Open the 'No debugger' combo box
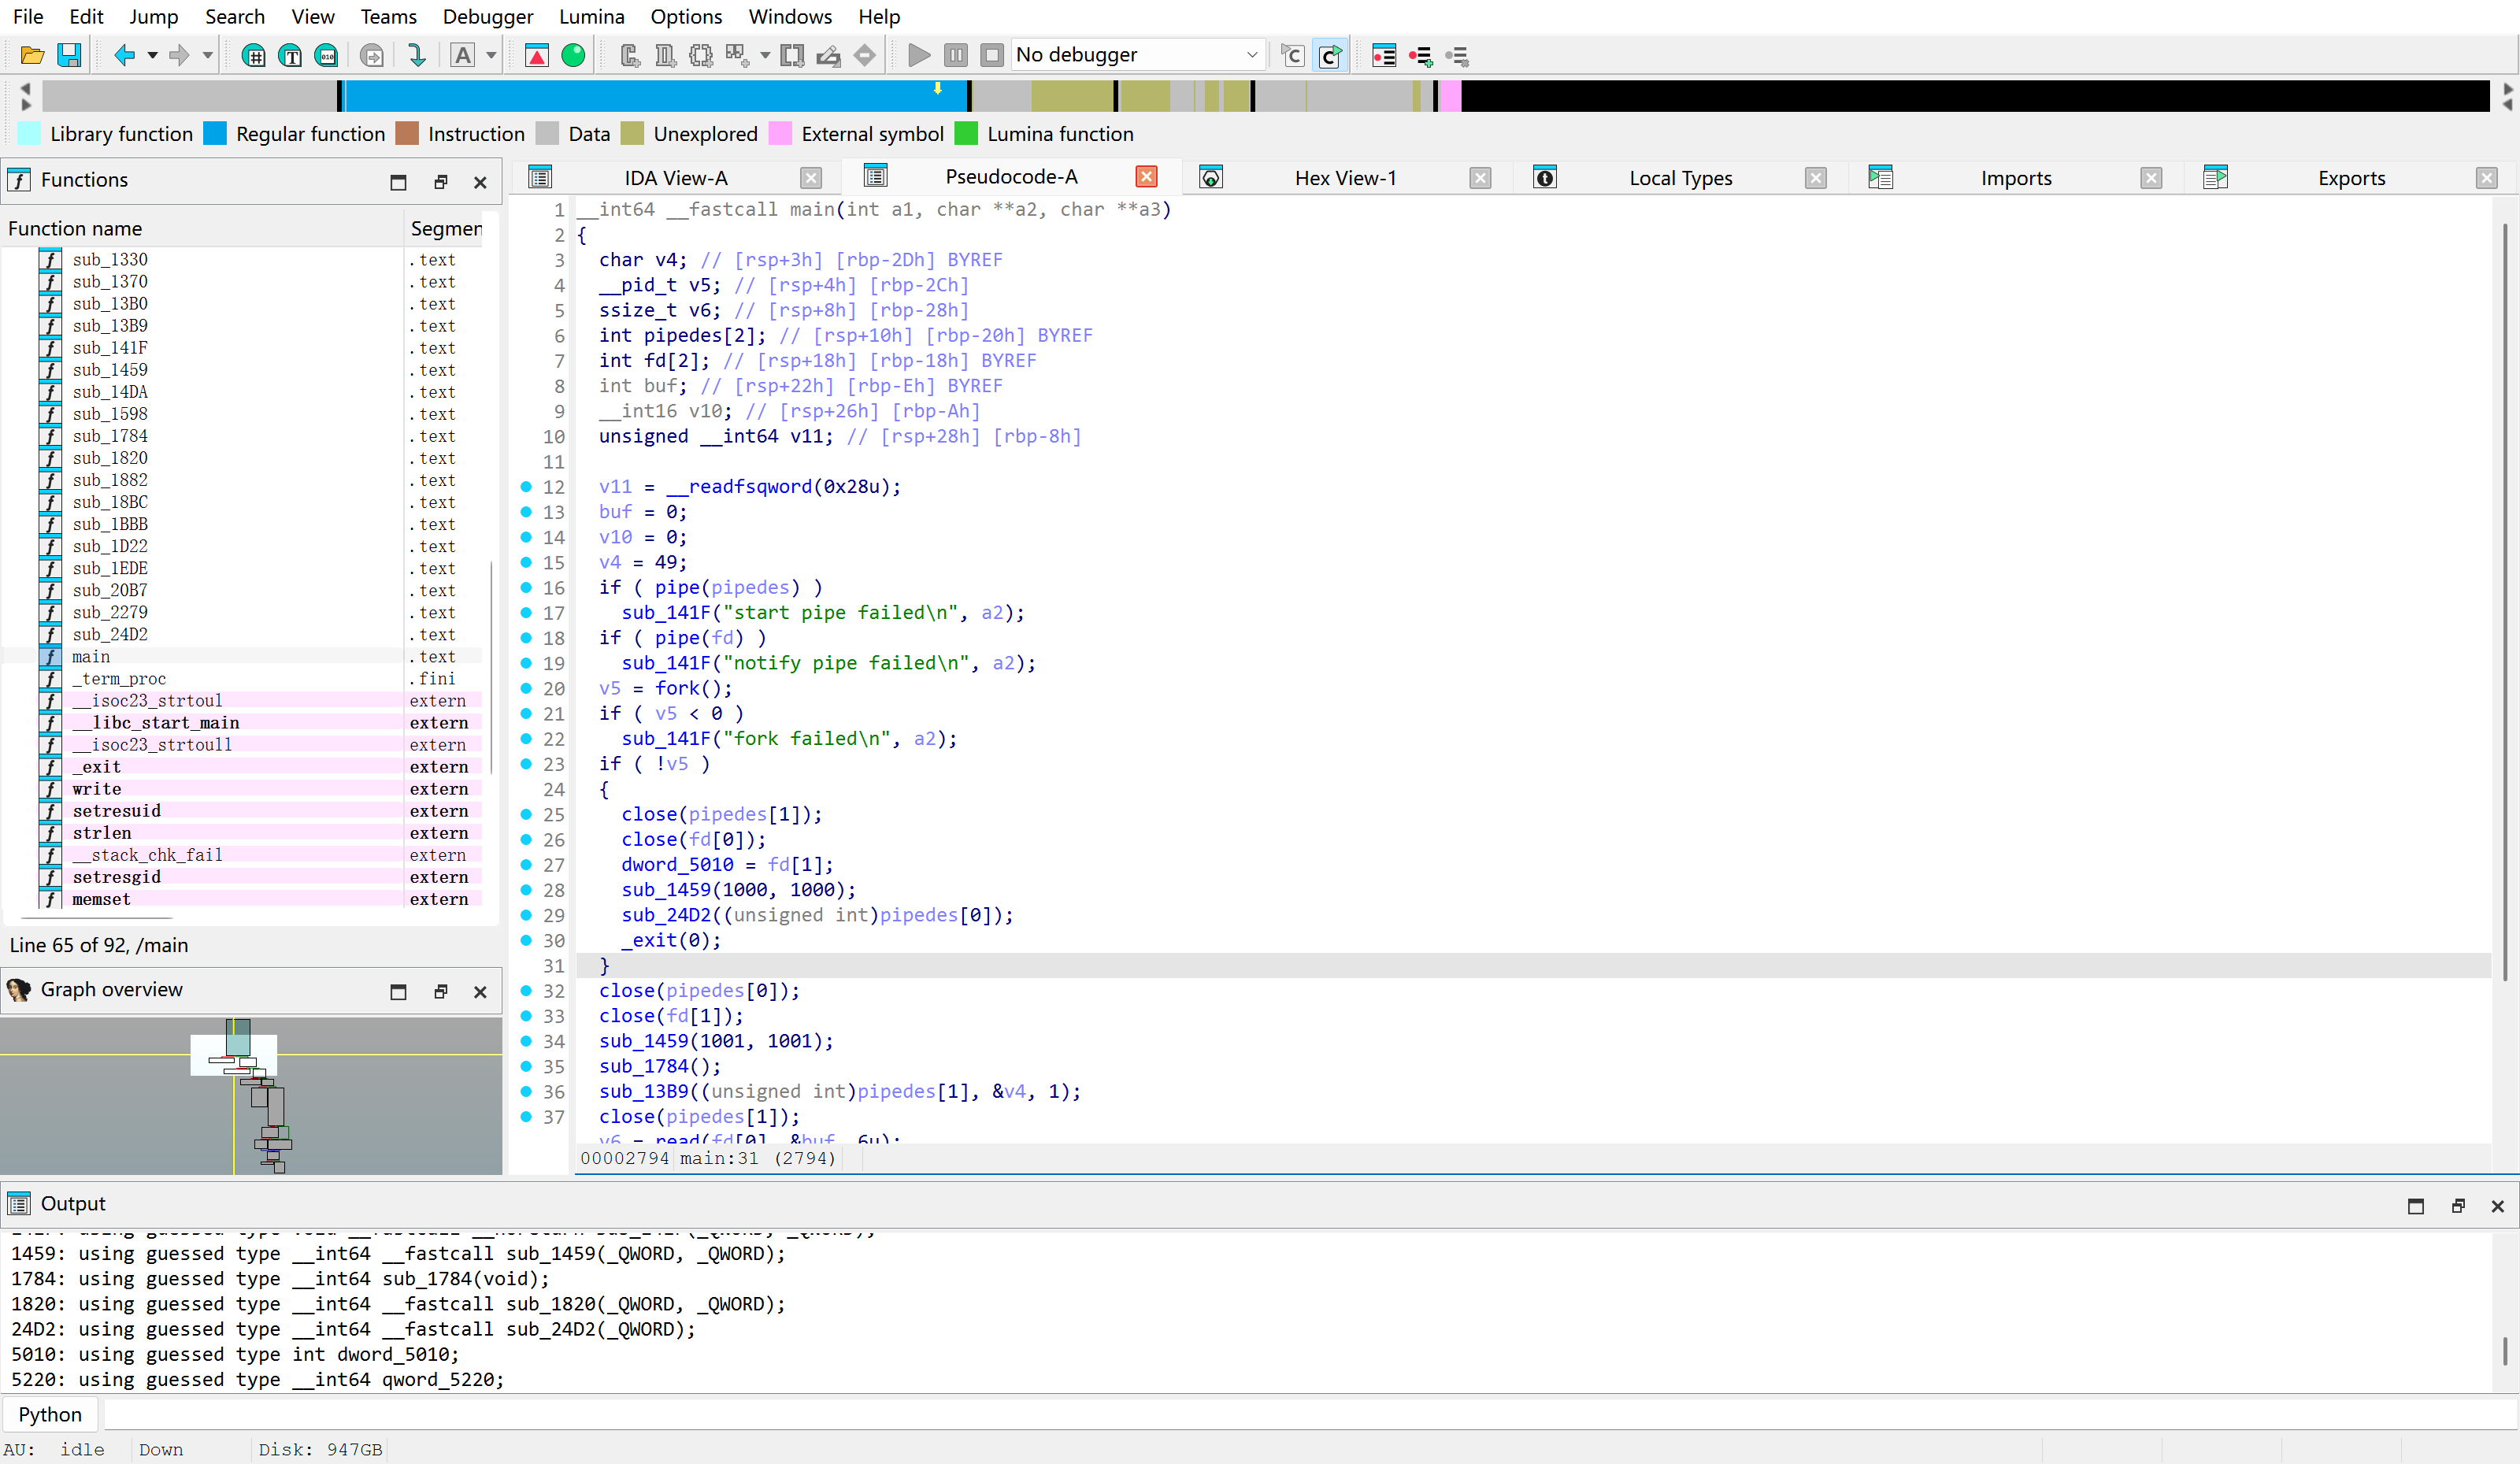The height and width of the screenshot is (1464, 2520). pos(1138,55)
